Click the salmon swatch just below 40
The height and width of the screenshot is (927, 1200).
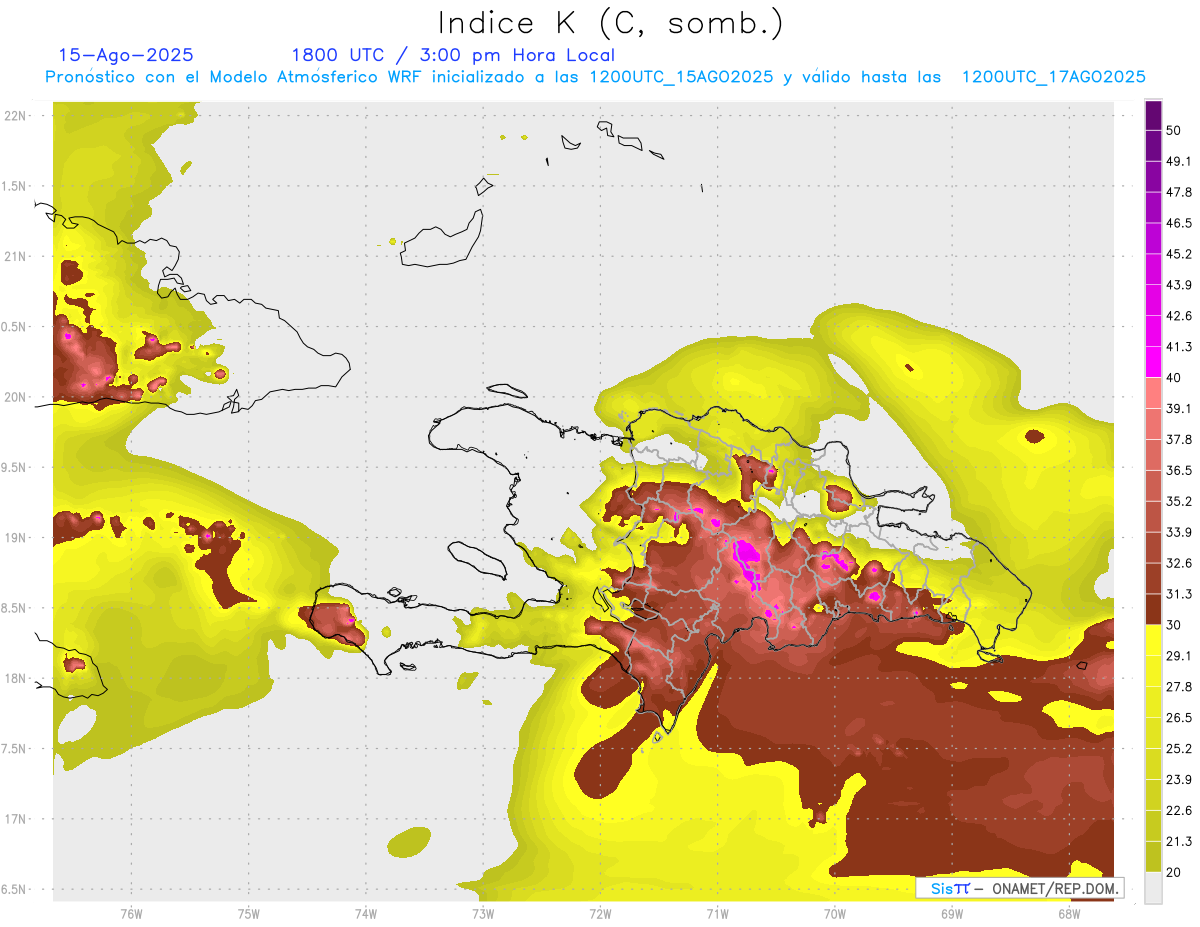click(x=1153, y=393)
